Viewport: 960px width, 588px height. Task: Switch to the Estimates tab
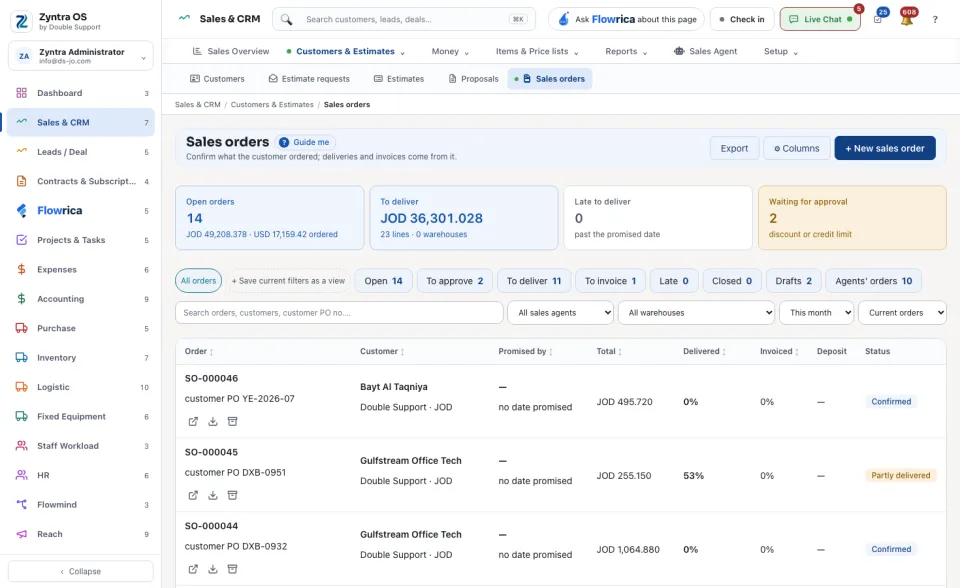(x=399, y=79)
